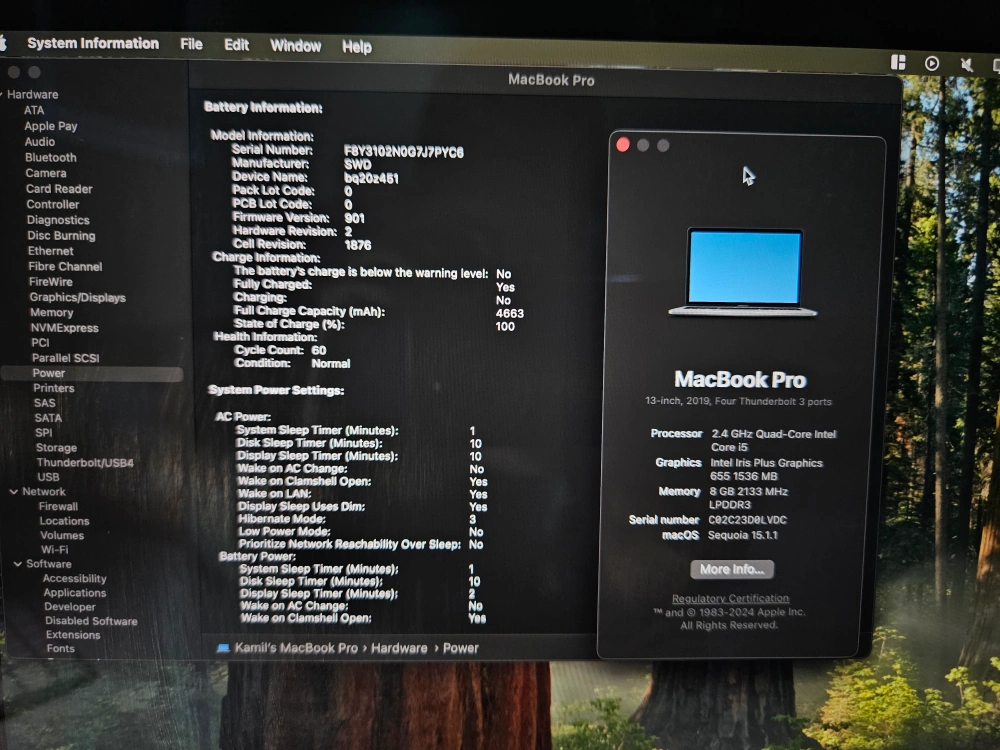This screenshot has height=750, width=1000.
Task: Open the Now Playing menu bar icon
Action: coord(932,63)
